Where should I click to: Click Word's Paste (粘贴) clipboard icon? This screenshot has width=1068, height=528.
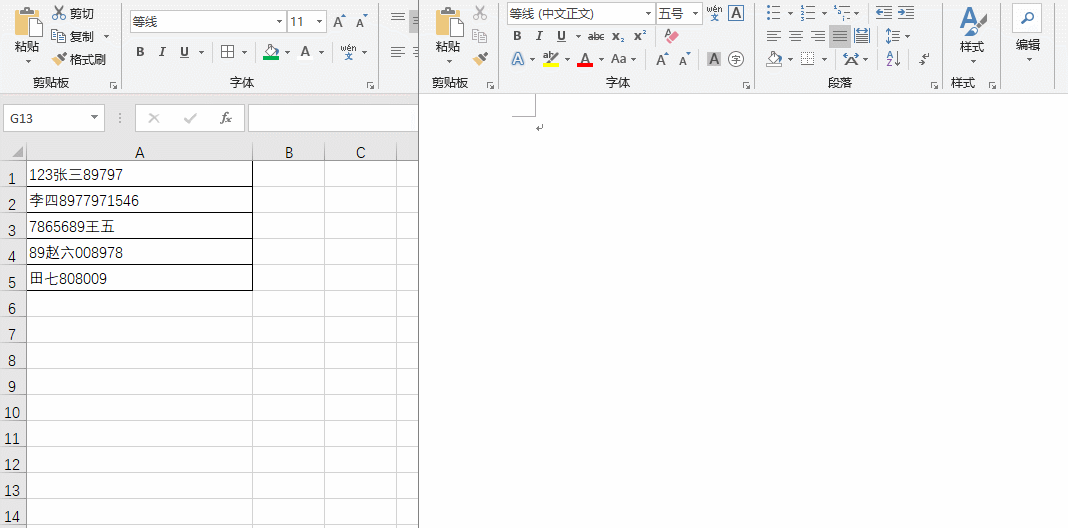(448, 22)
